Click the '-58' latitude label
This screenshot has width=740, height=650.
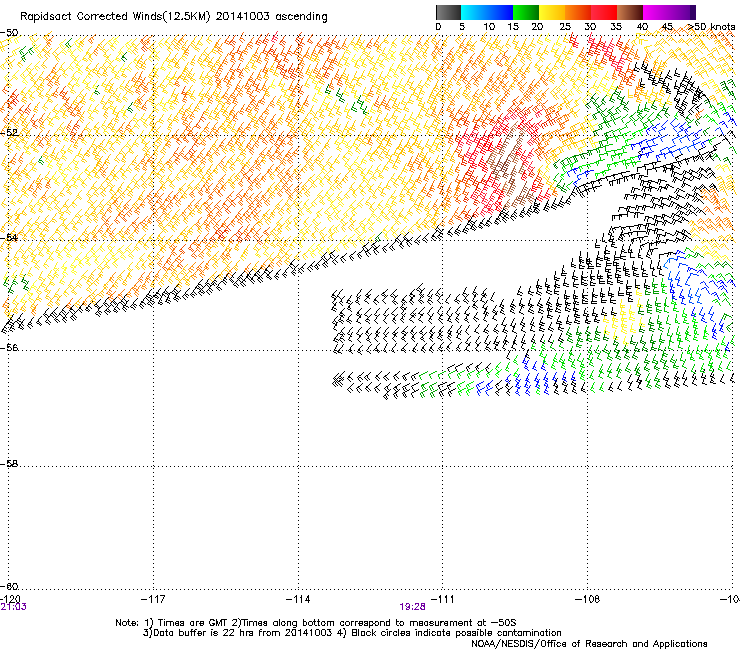9,464
